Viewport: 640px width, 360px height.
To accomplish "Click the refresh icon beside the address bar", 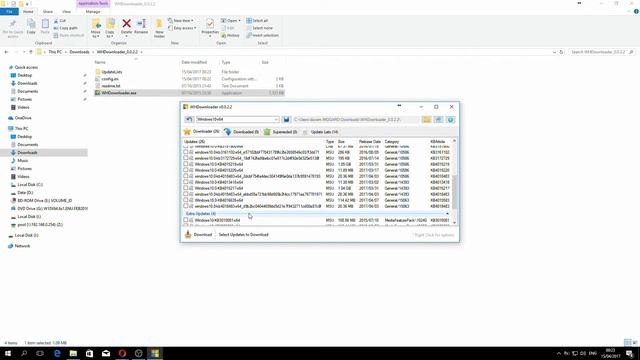I will point(561,52).
